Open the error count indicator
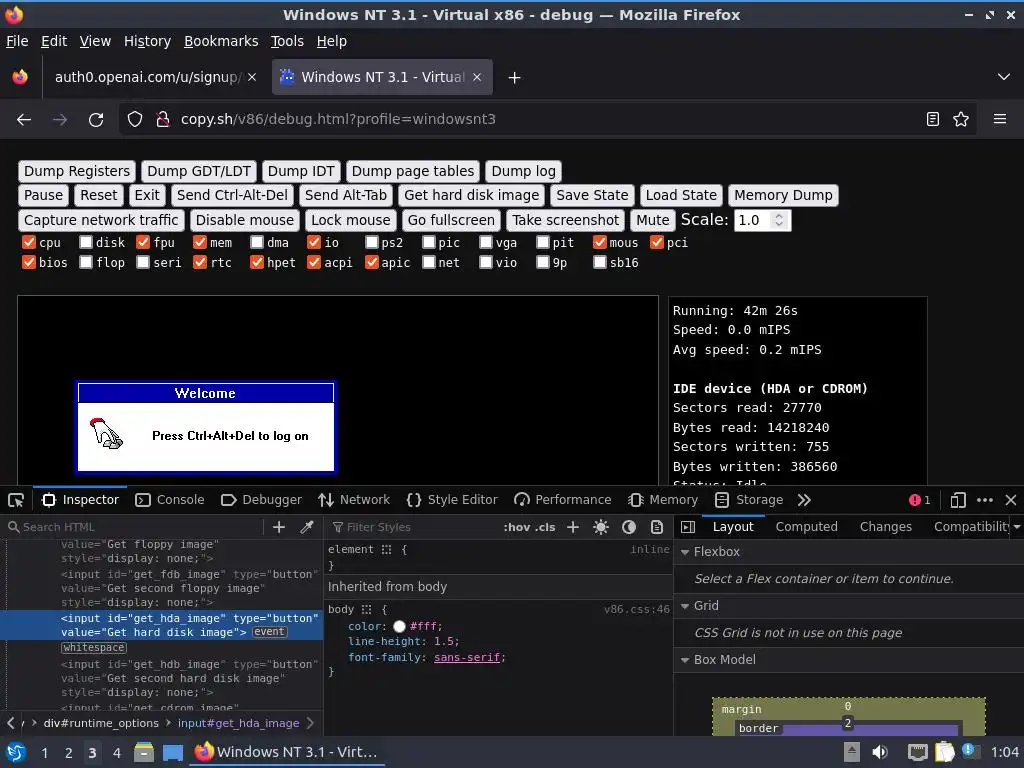Viewport: 1024px width, 768px height. 920,500
